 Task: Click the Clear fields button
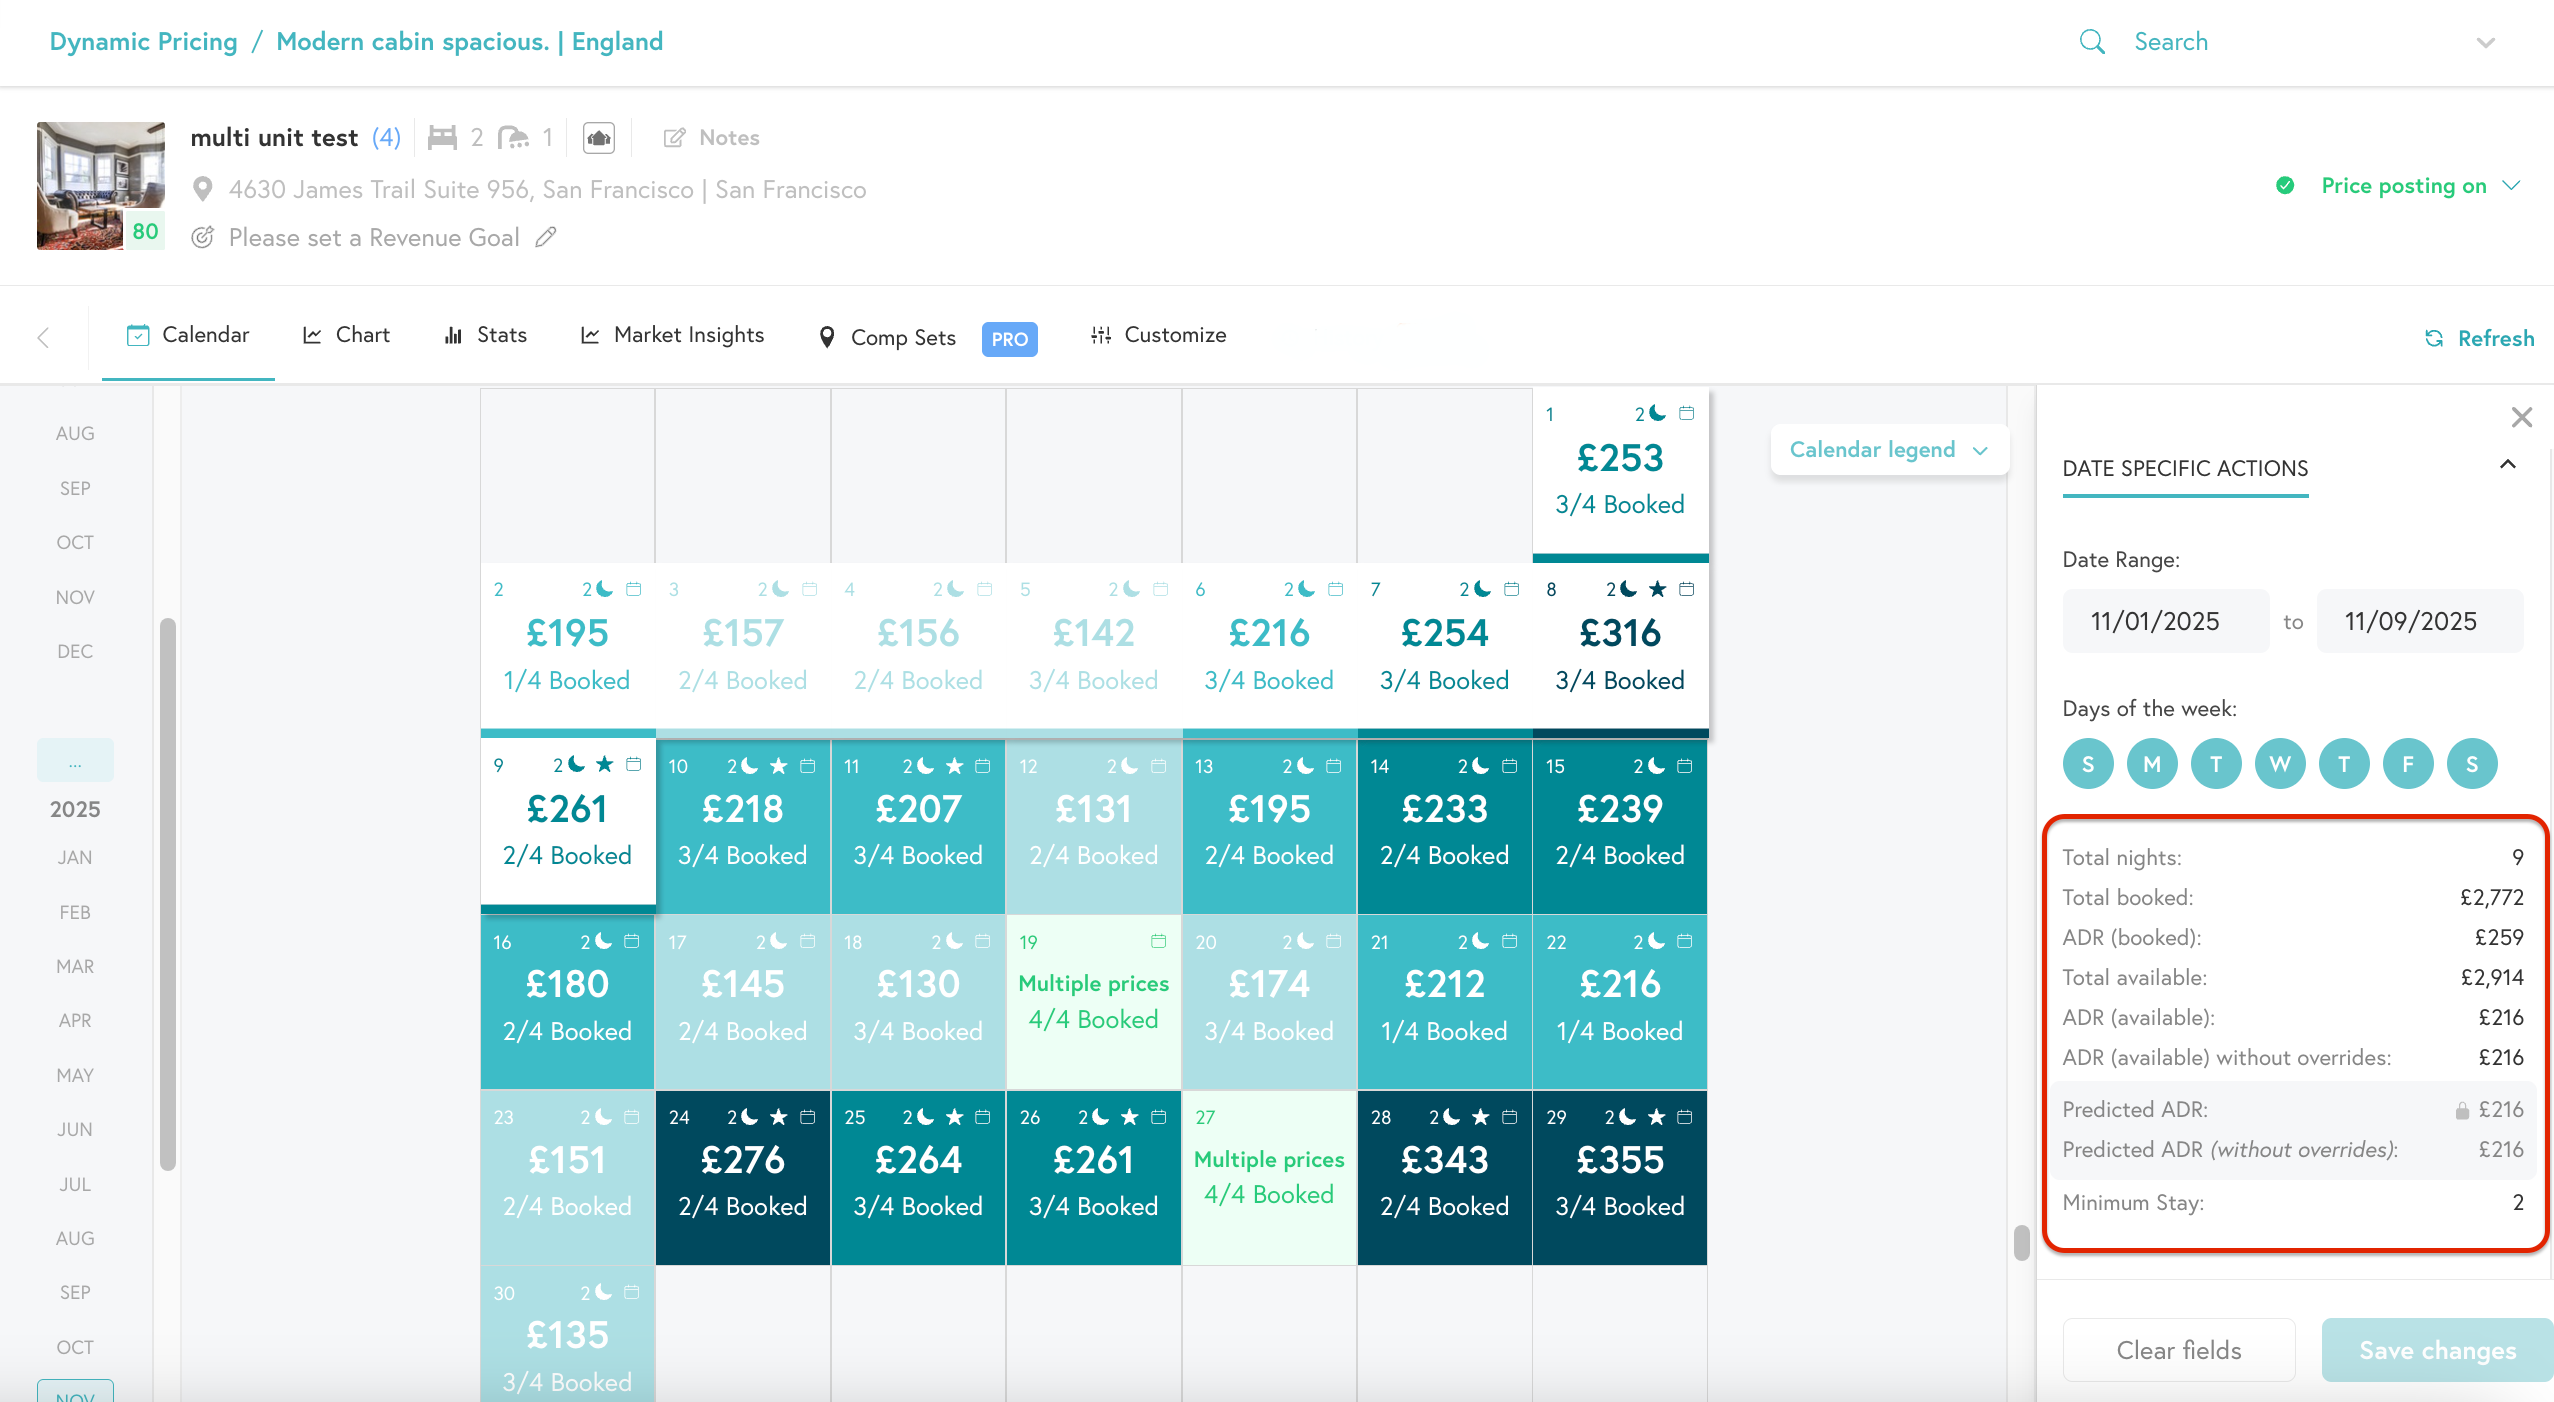click(2178, 1350)
